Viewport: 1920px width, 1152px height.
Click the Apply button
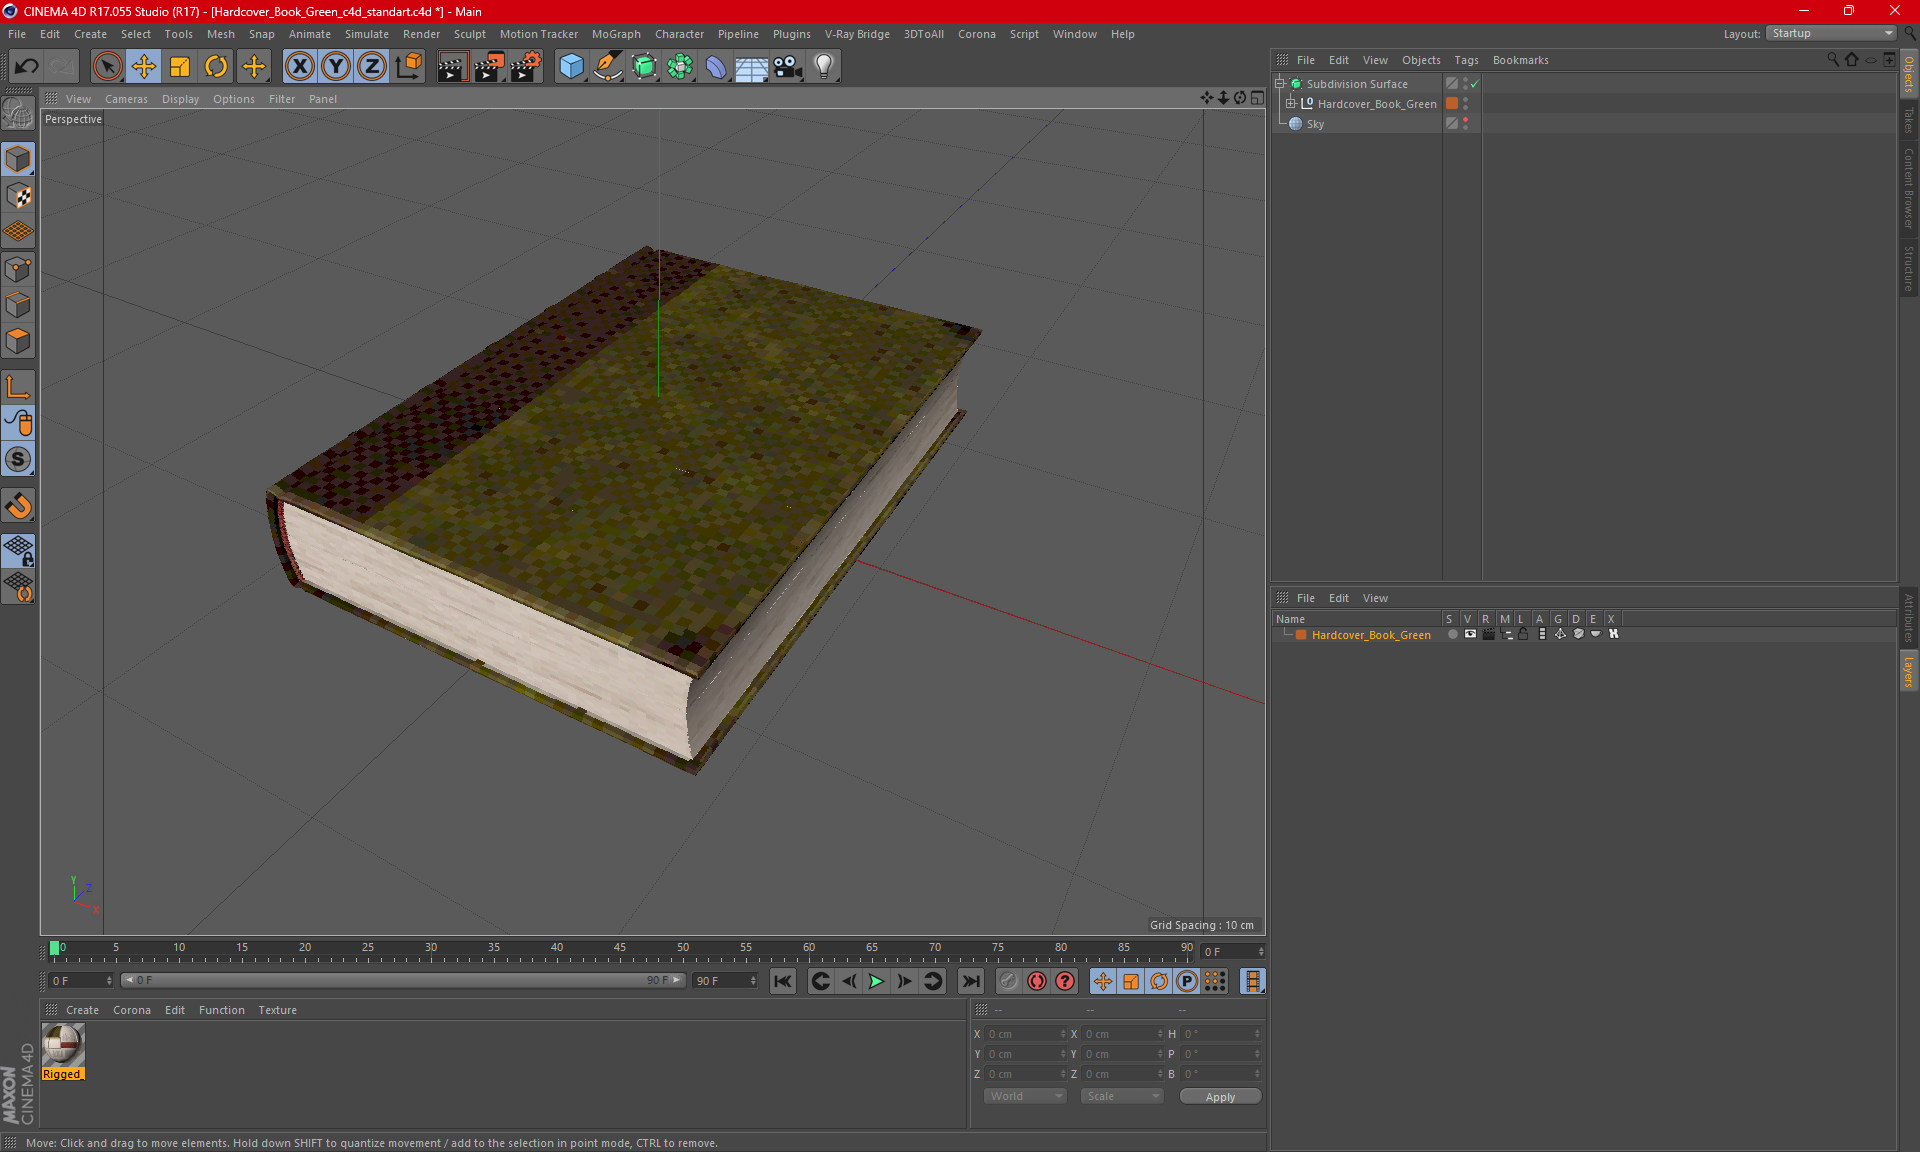pyautogui.click(x=1220, y=1097)
